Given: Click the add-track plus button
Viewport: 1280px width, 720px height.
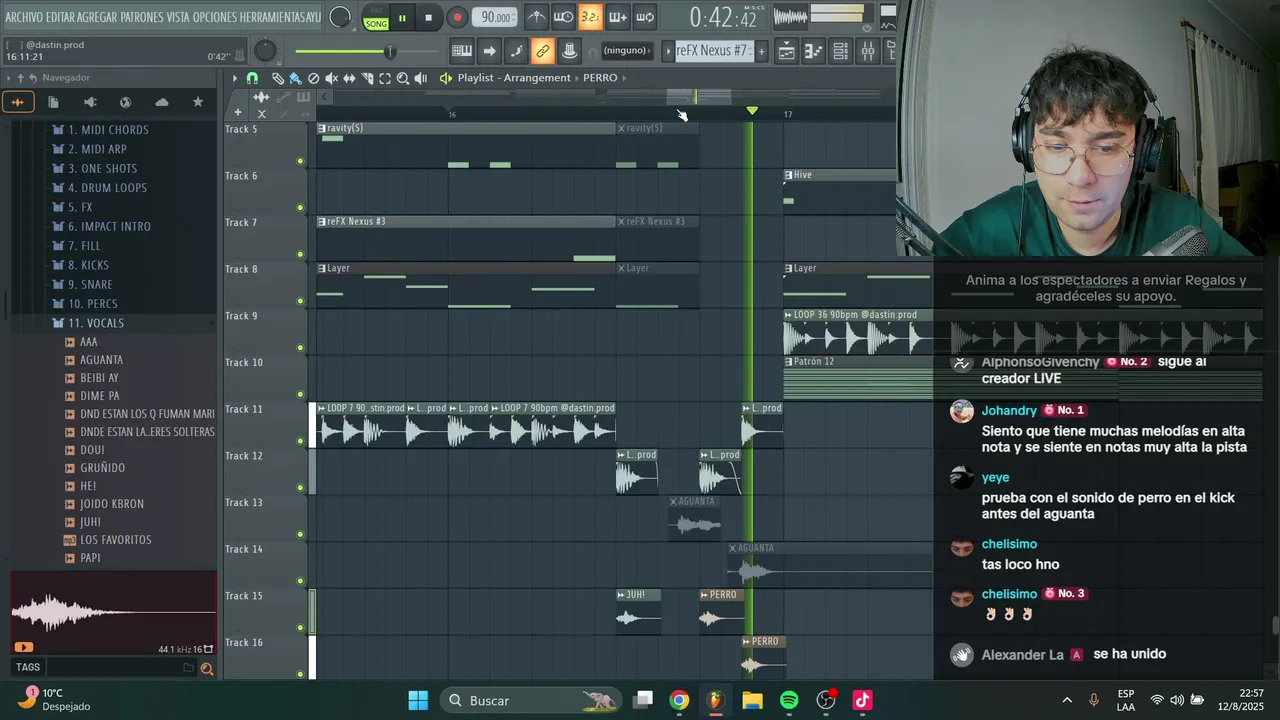Looking at the screenshot, I should click(x=237, y=113).
